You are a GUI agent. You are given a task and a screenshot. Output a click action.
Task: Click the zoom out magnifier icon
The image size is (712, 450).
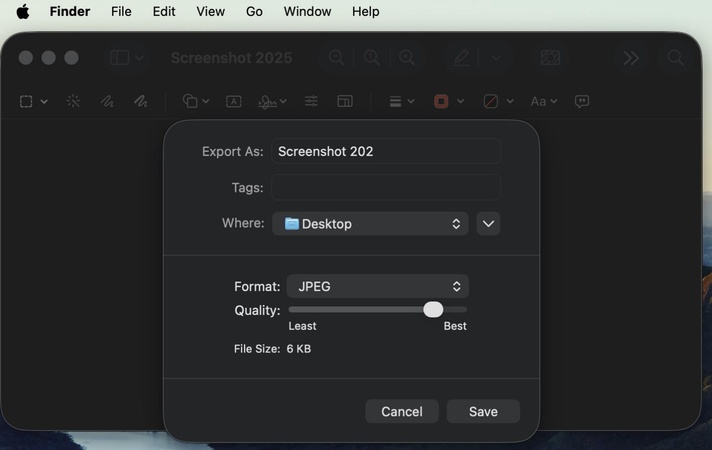pyautogui.click(x=336, y=58)
